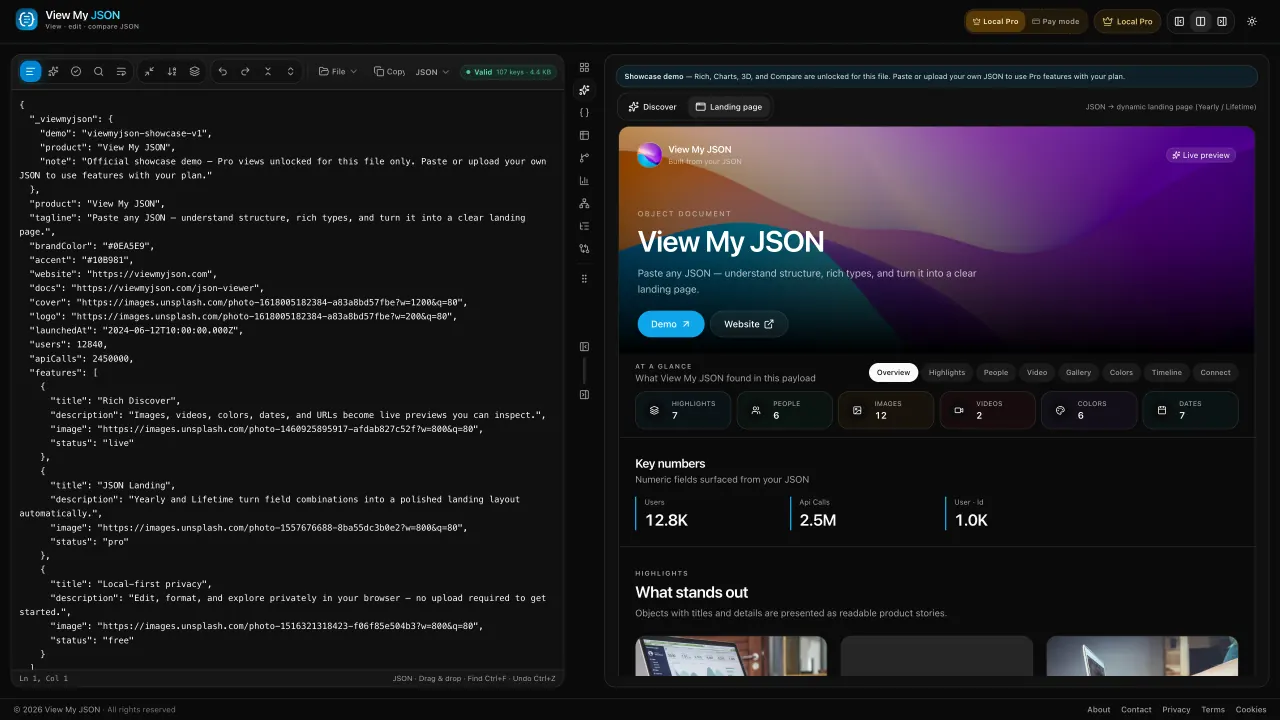The height and width of the screenshot is (720, 1280).
Task: Click the sort keys icon
Action: pyautogui.click(x=172, y=71)
